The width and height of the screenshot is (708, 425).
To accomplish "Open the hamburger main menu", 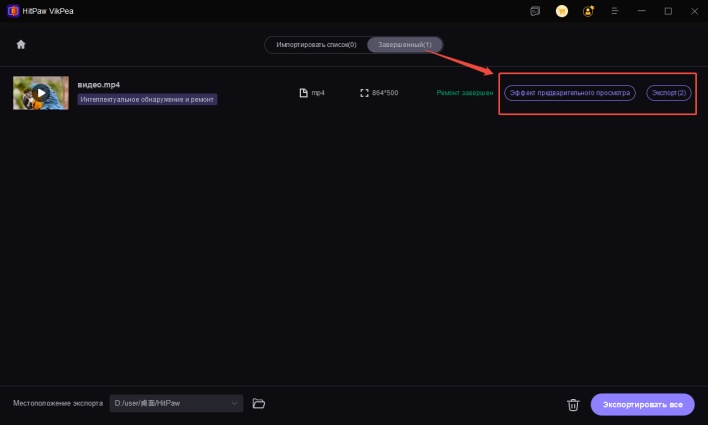I will [x=615, y=11].
